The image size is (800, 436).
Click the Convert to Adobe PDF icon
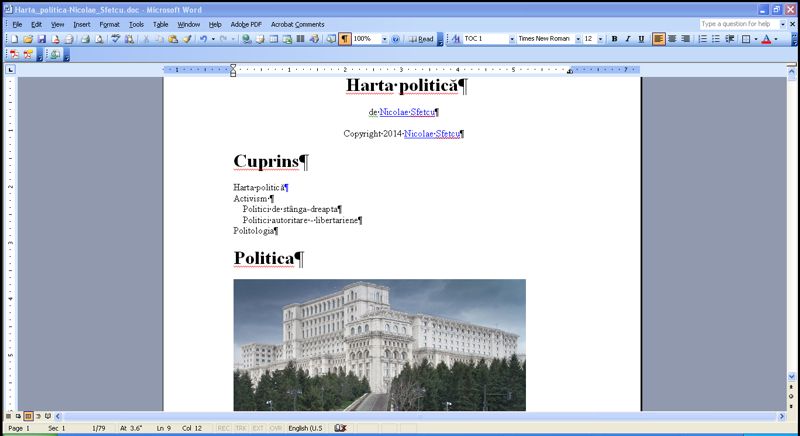tap(14, 55)
